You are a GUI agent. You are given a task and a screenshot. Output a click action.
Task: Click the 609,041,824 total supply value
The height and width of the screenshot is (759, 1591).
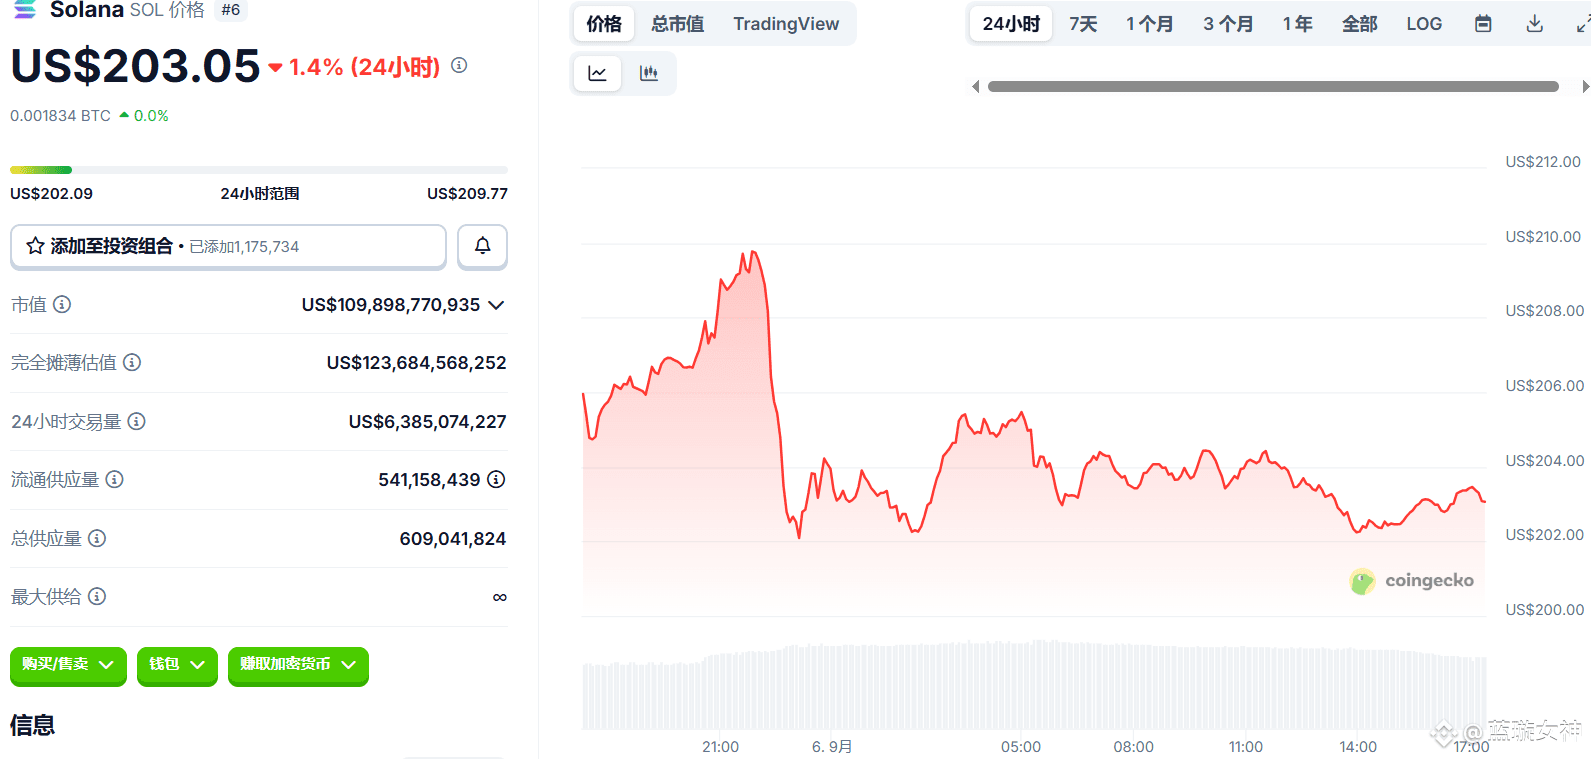point(452,539)
